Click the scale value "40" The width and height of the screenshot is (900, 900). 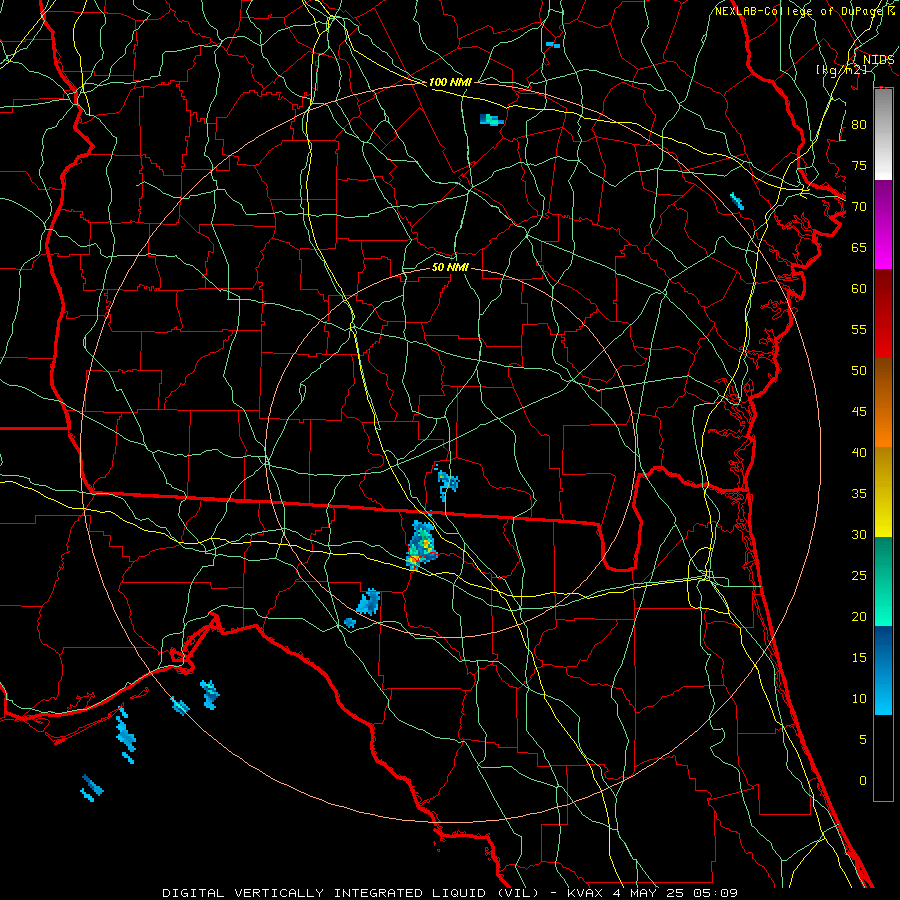point(859,452)
